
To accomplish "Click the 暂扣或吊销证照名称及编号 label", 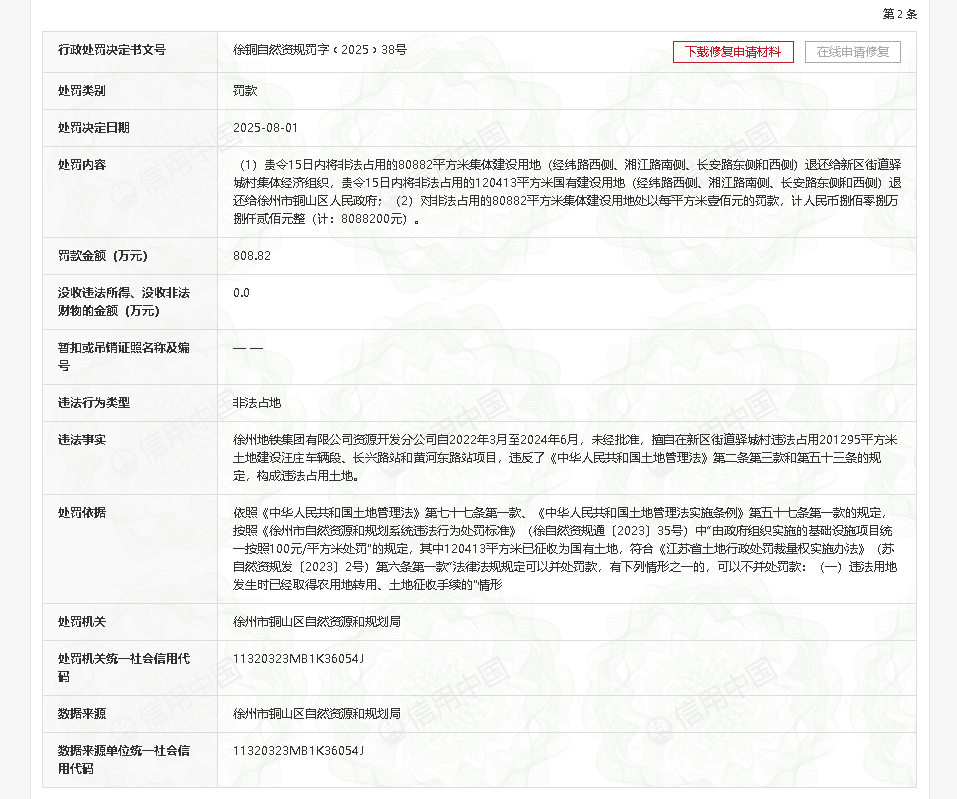I will coord(124,356).
